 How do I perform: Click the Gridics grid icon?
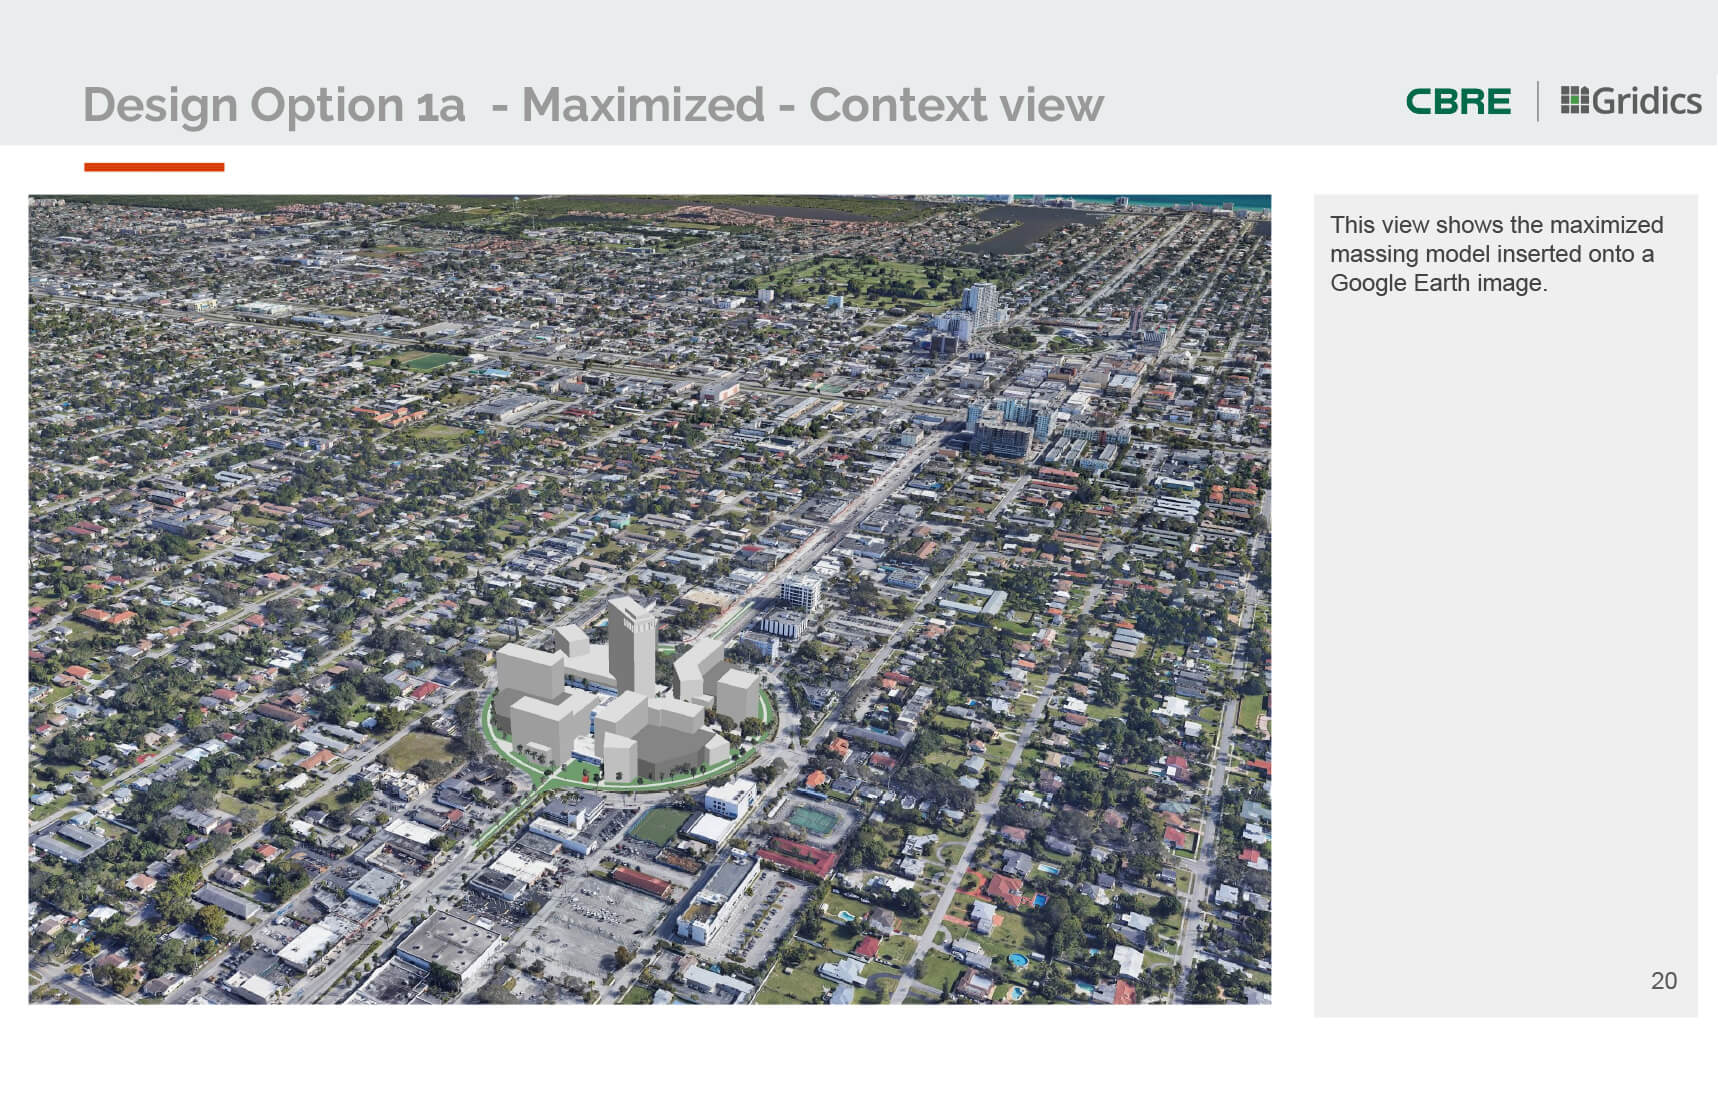pos(1574,100)
